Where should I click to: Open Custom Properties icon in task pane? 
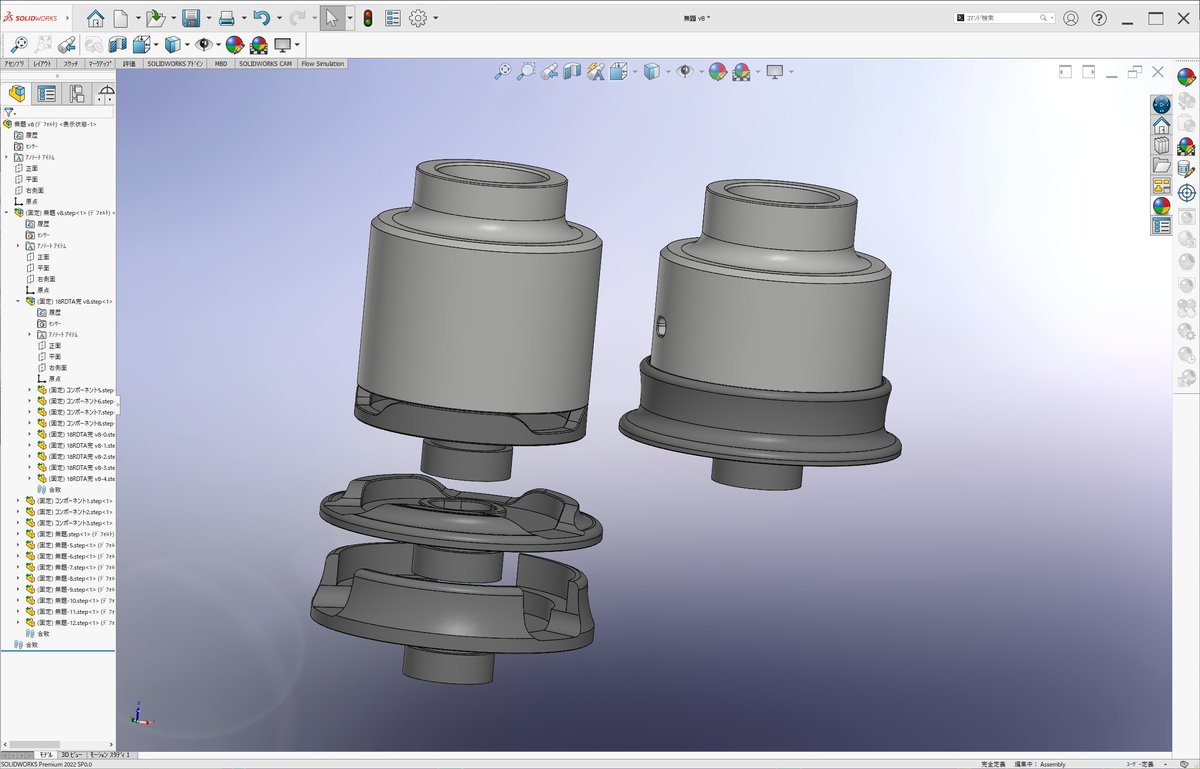click(1161, 226)
